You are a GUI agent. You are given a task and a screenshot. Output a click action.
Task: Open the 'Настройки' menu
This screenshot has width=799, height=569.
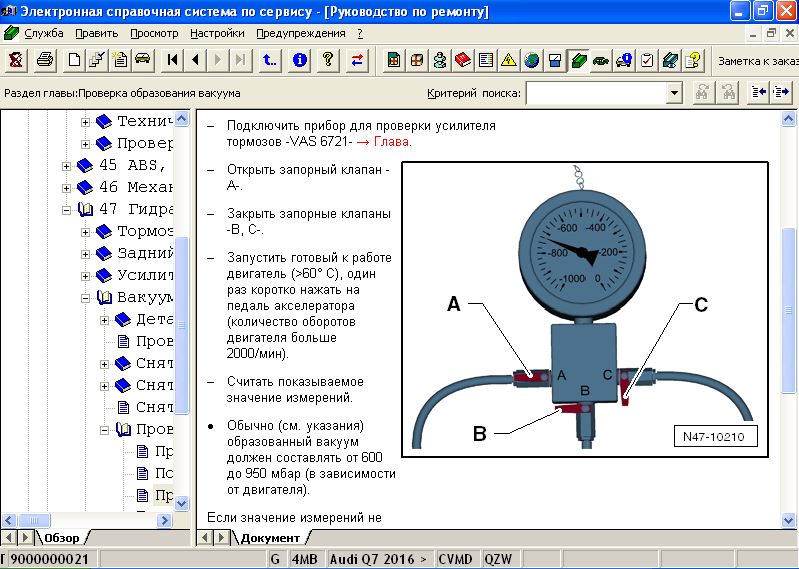217,33
